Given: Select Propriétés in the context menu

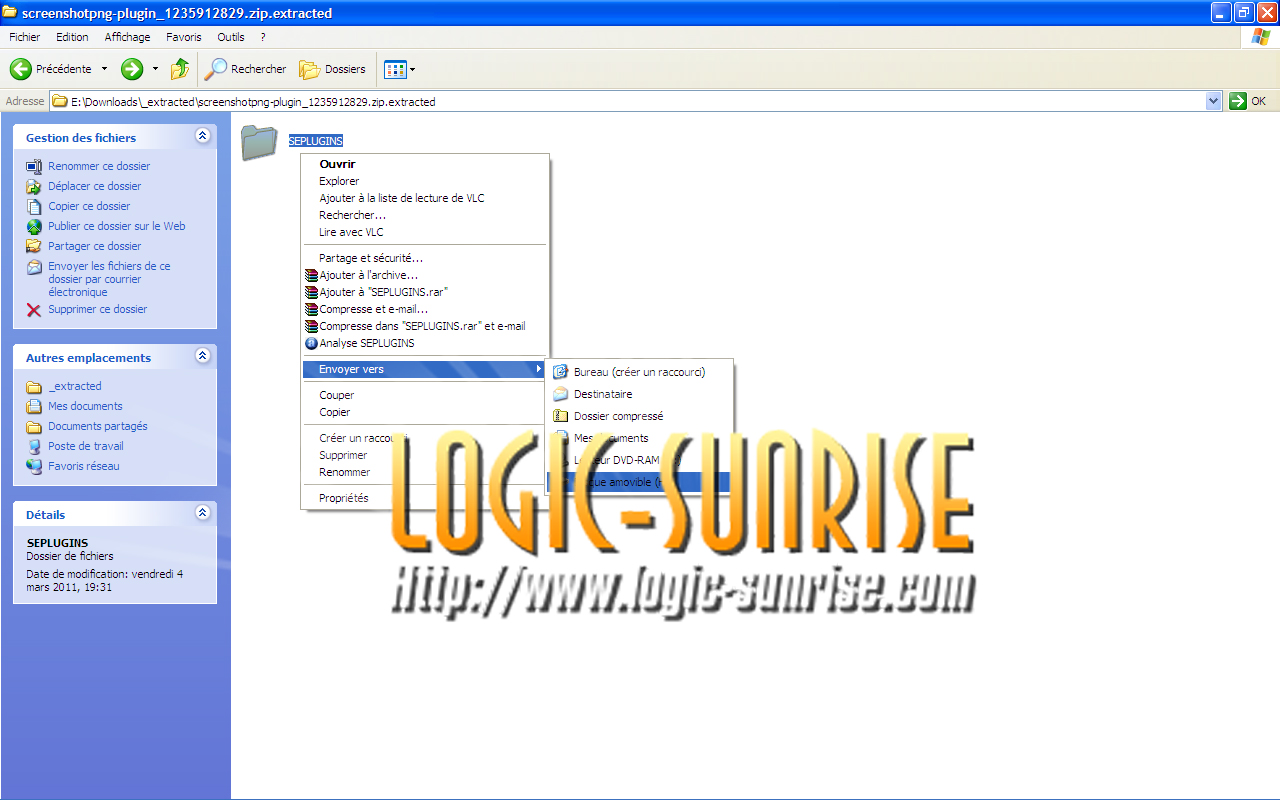Looking at the screenshot, I should click(343, 498).
